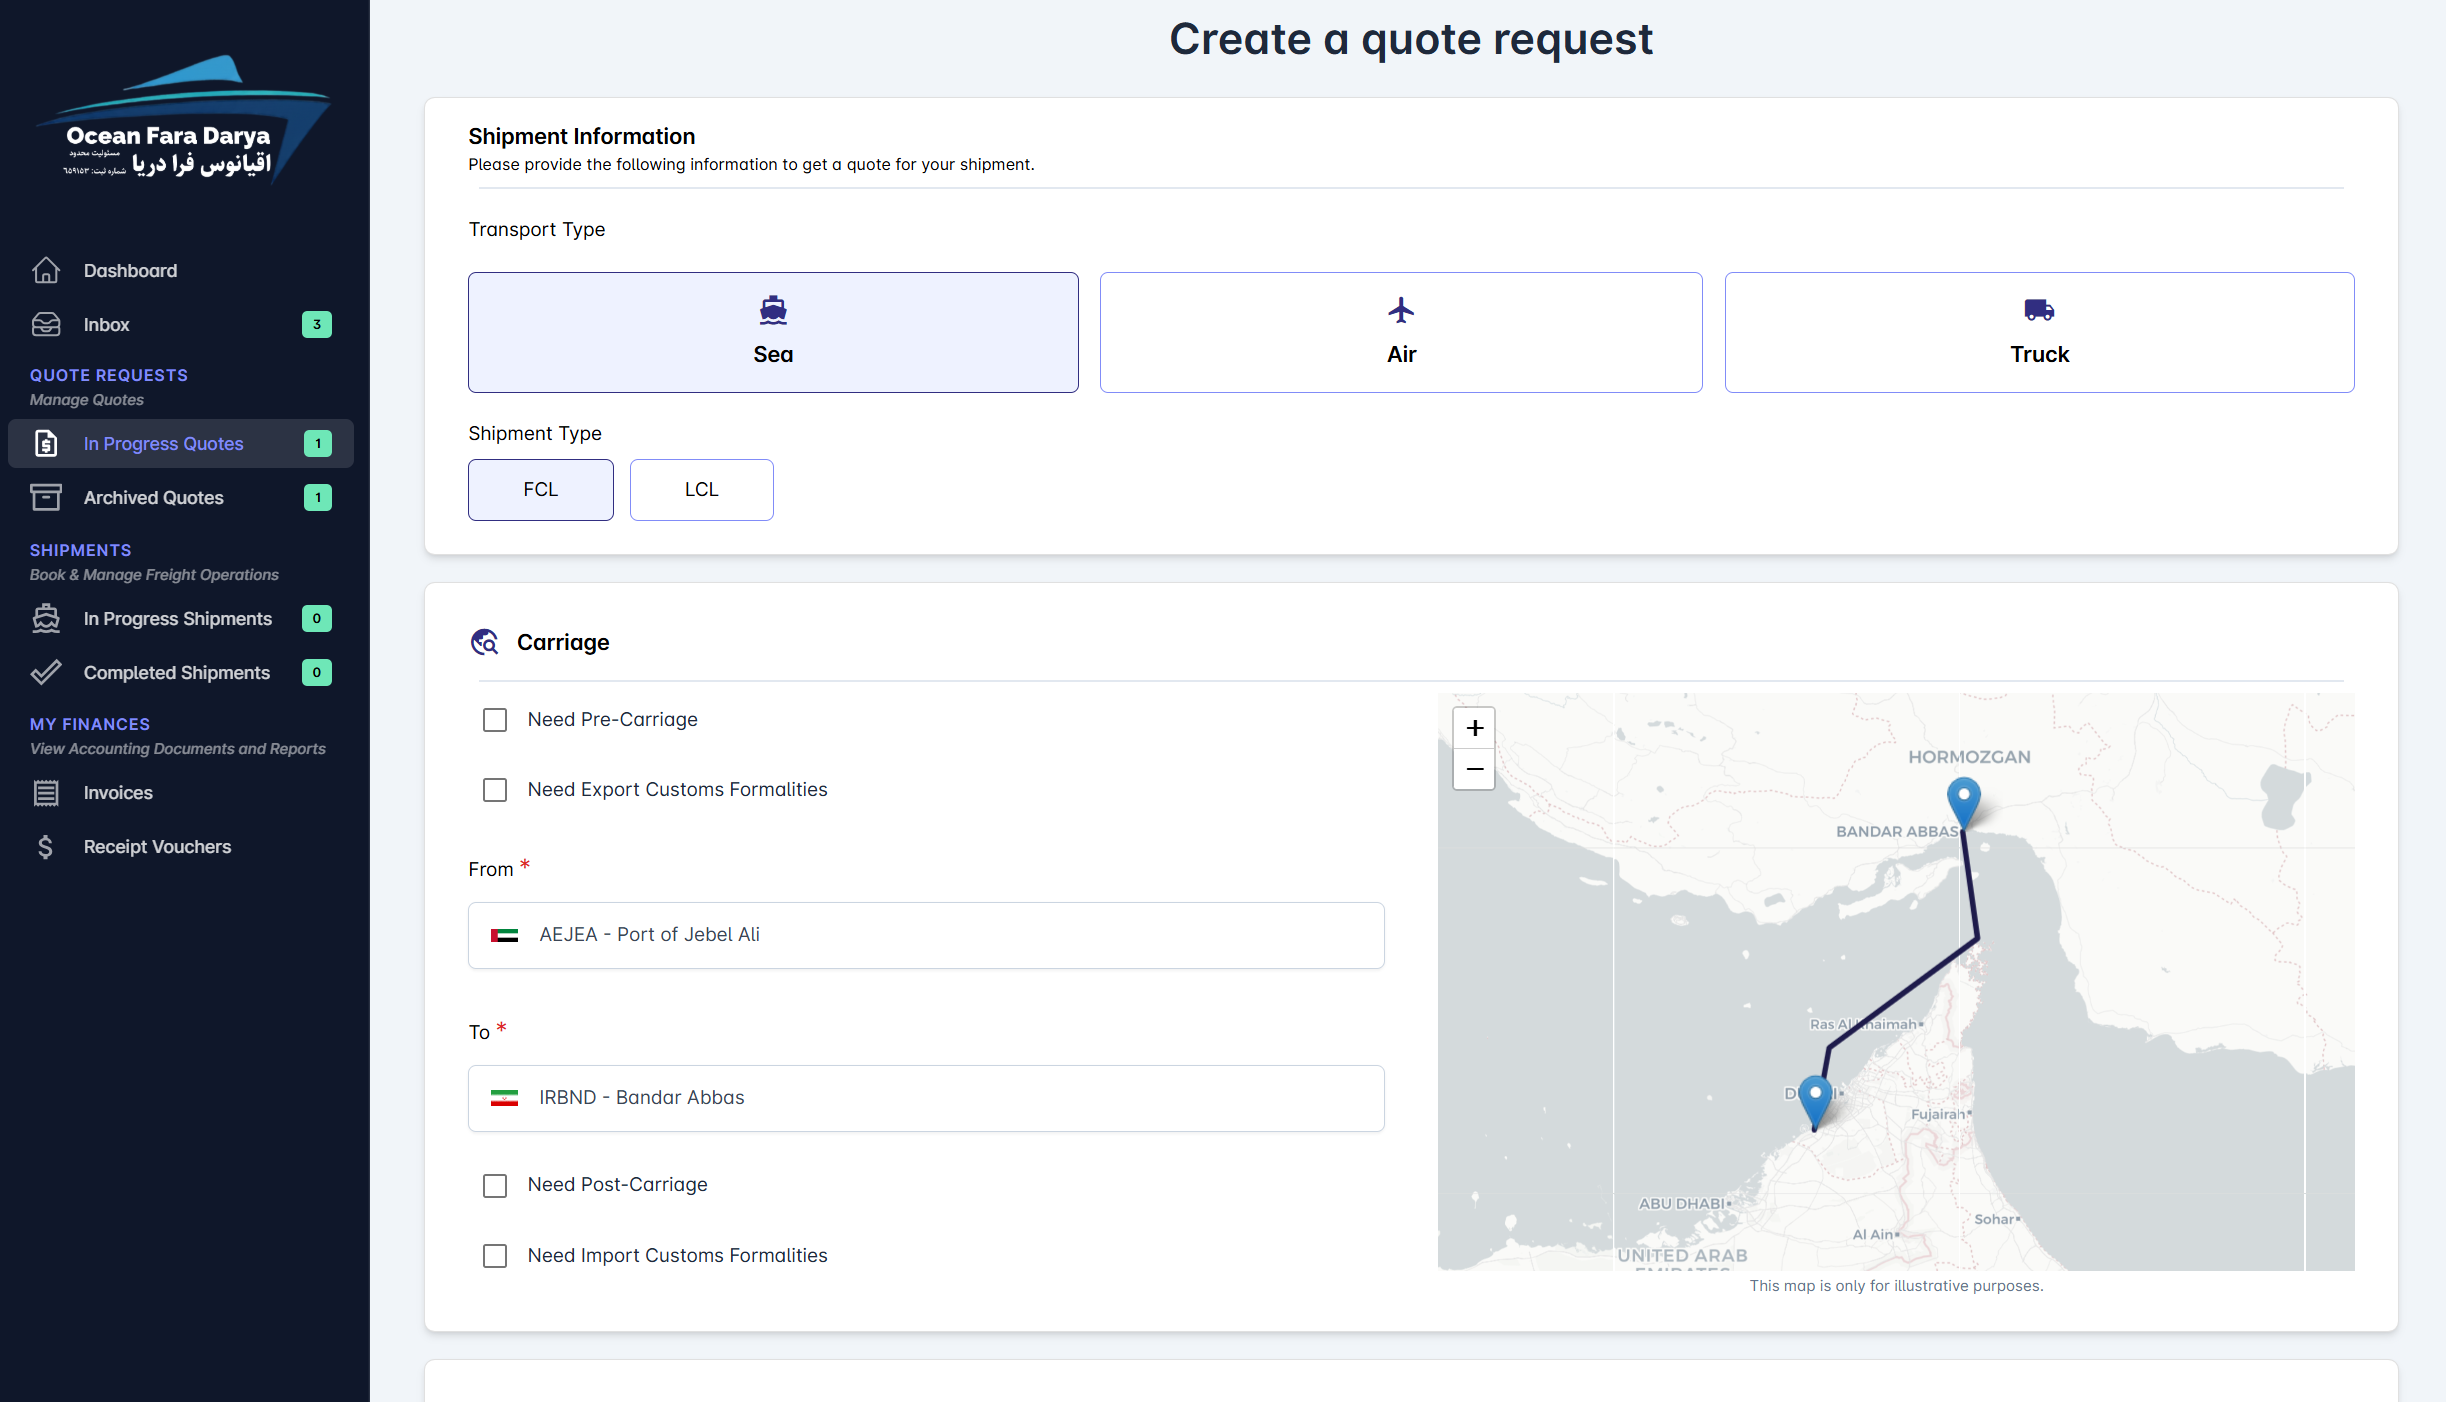Check Need Export Customs Formalities
This screenshot has height=1402, width=2446.
coord(495,790)
